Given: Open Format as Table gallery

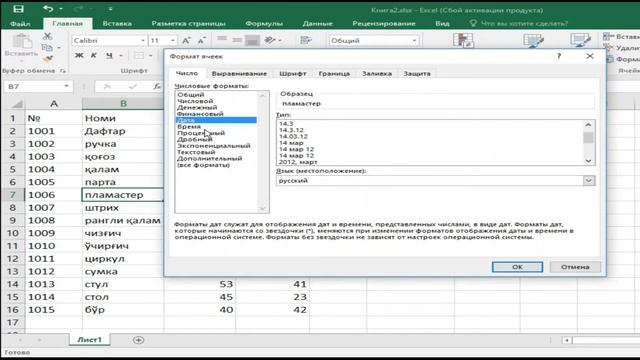Looking at the screenshot, I should tap(533, 40).
